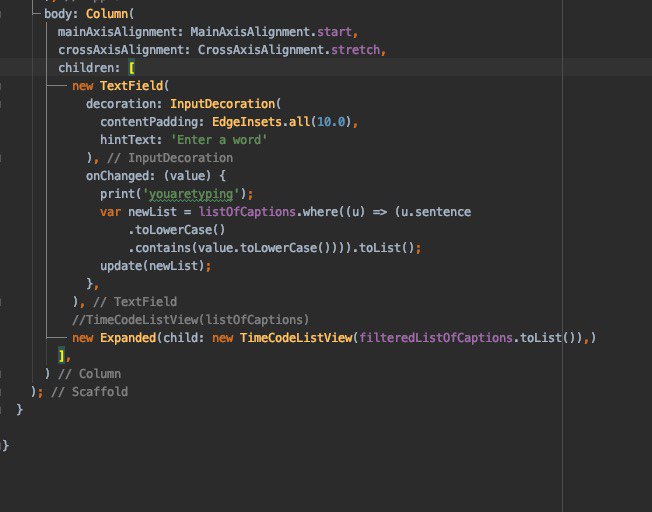Viewport: 652px width, 512px height.
Task: Click the 'child:' parameter in Expanded
Action: pos(183,338)
